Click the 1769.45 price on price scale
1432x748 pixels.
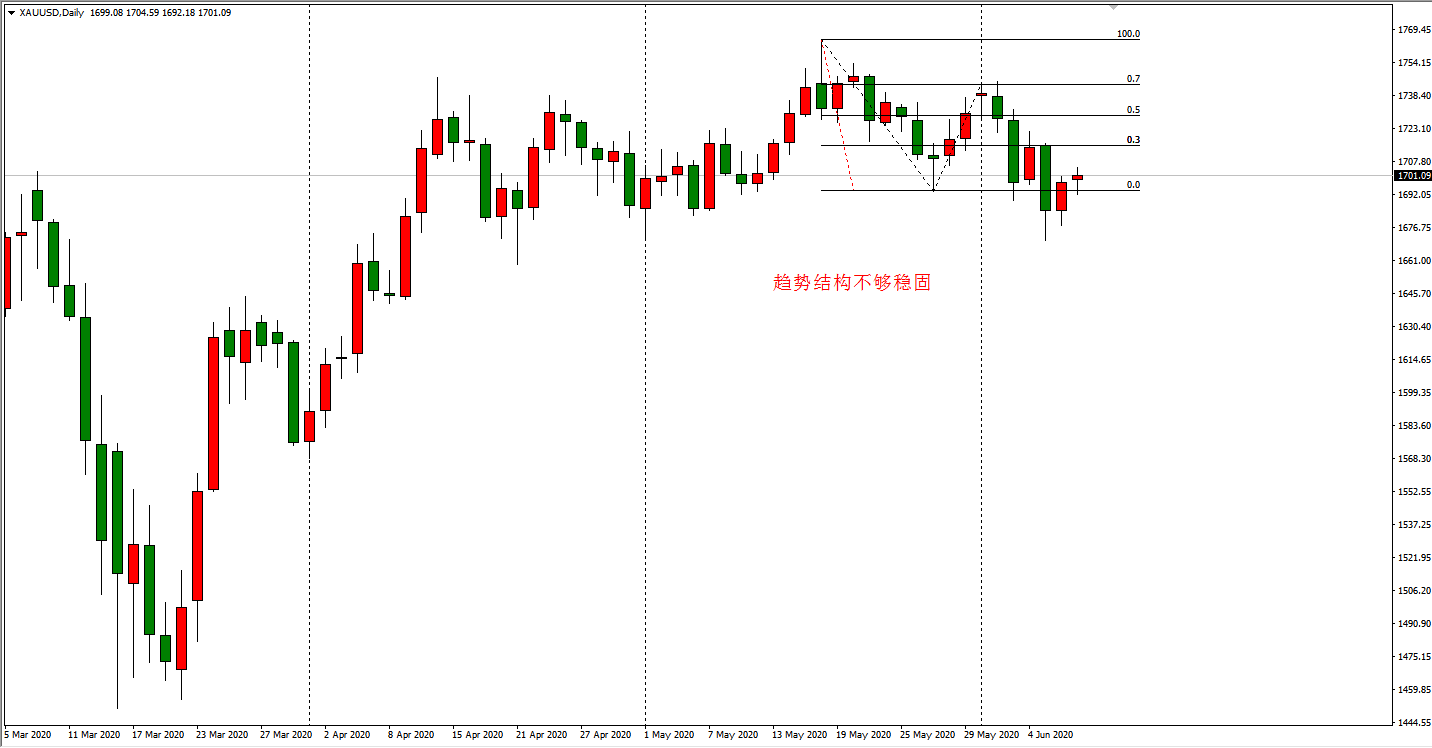click(x=1413, y=30)
